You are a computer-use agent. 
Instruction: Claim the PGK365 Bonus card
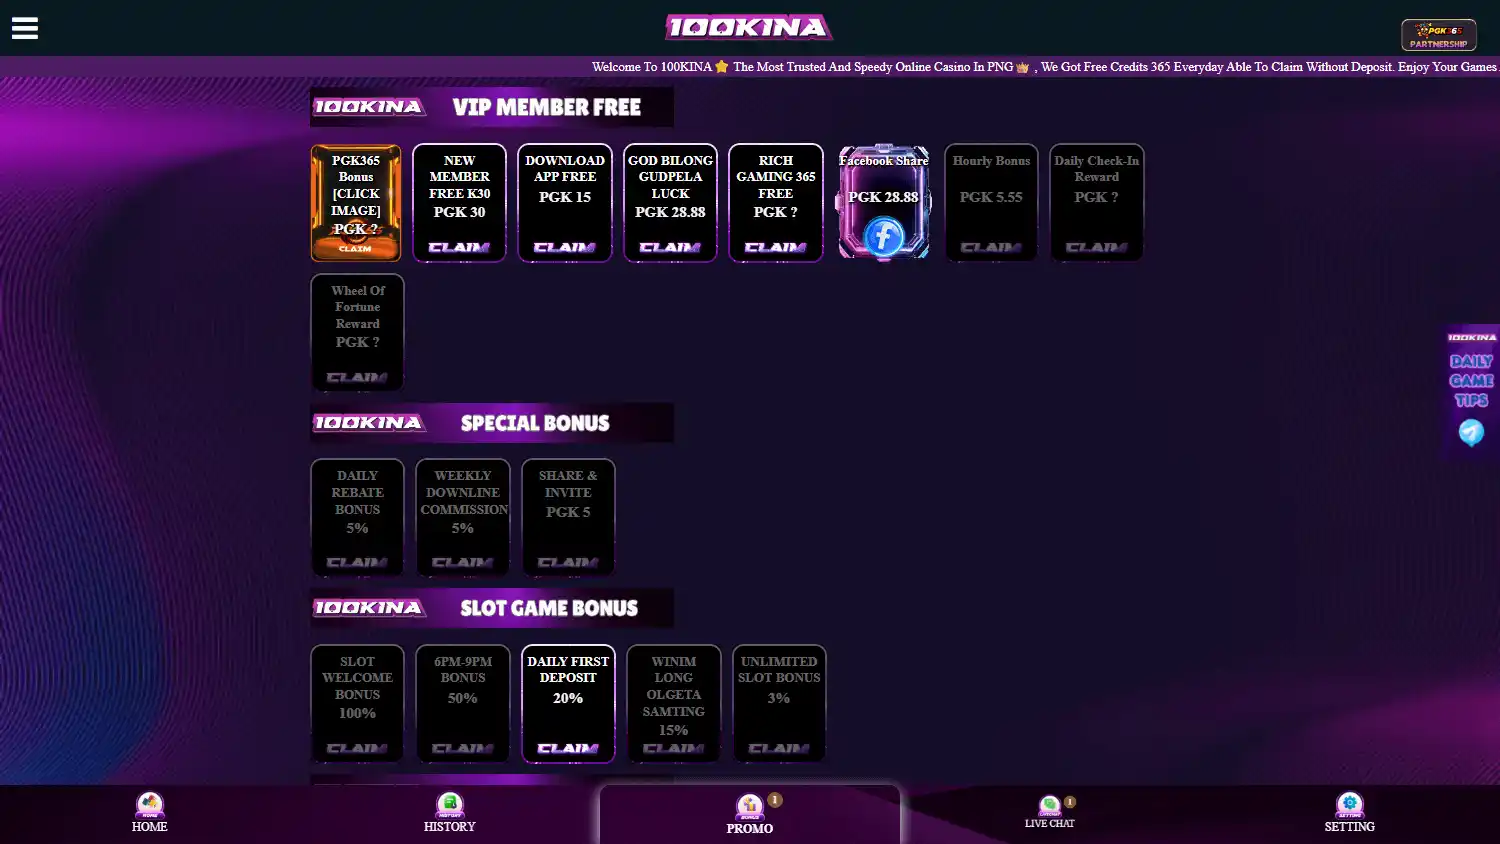click(x=356, y=203)
